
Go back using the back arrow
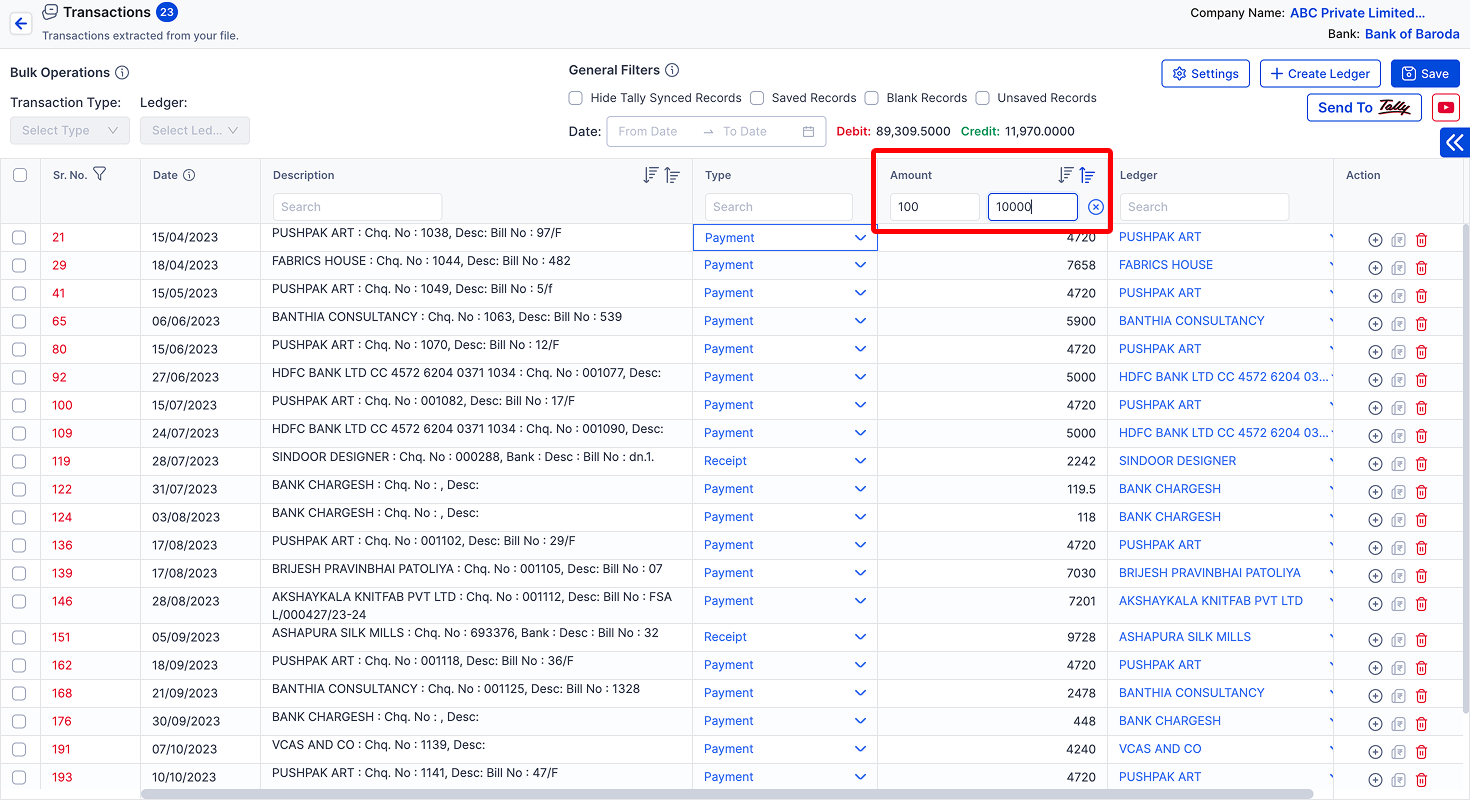click(21, 24)
